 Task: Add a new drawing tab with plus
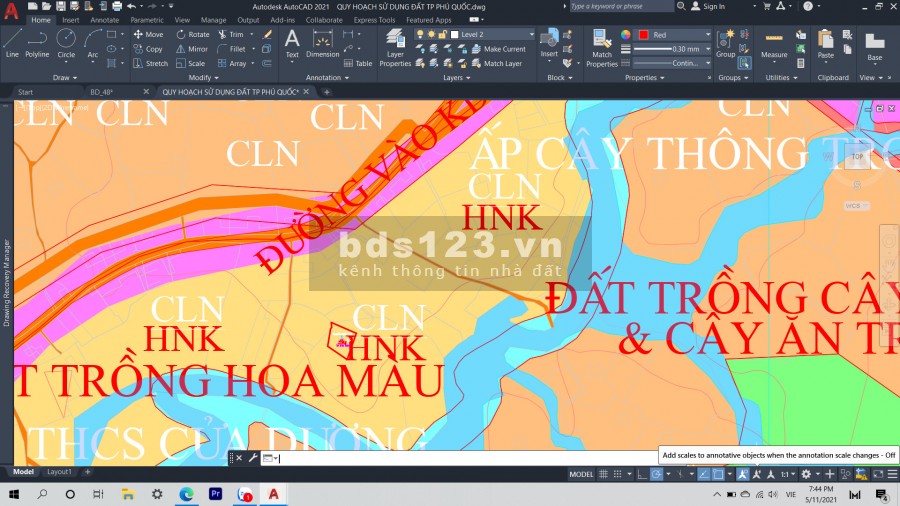point(327,92)
